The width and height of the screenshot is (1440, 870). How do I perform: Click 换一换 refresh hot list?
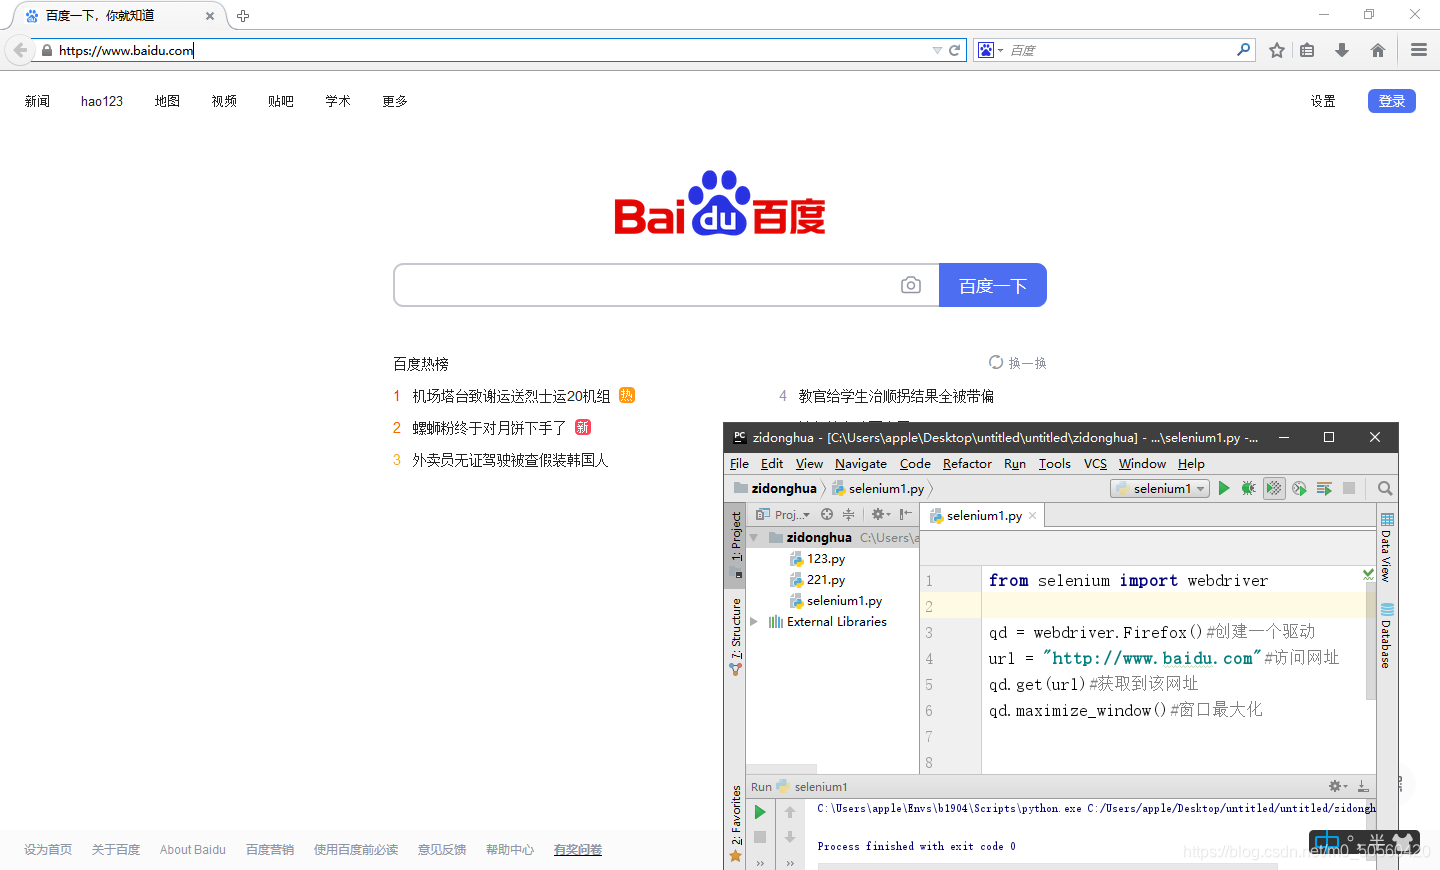coord(1018,363)
